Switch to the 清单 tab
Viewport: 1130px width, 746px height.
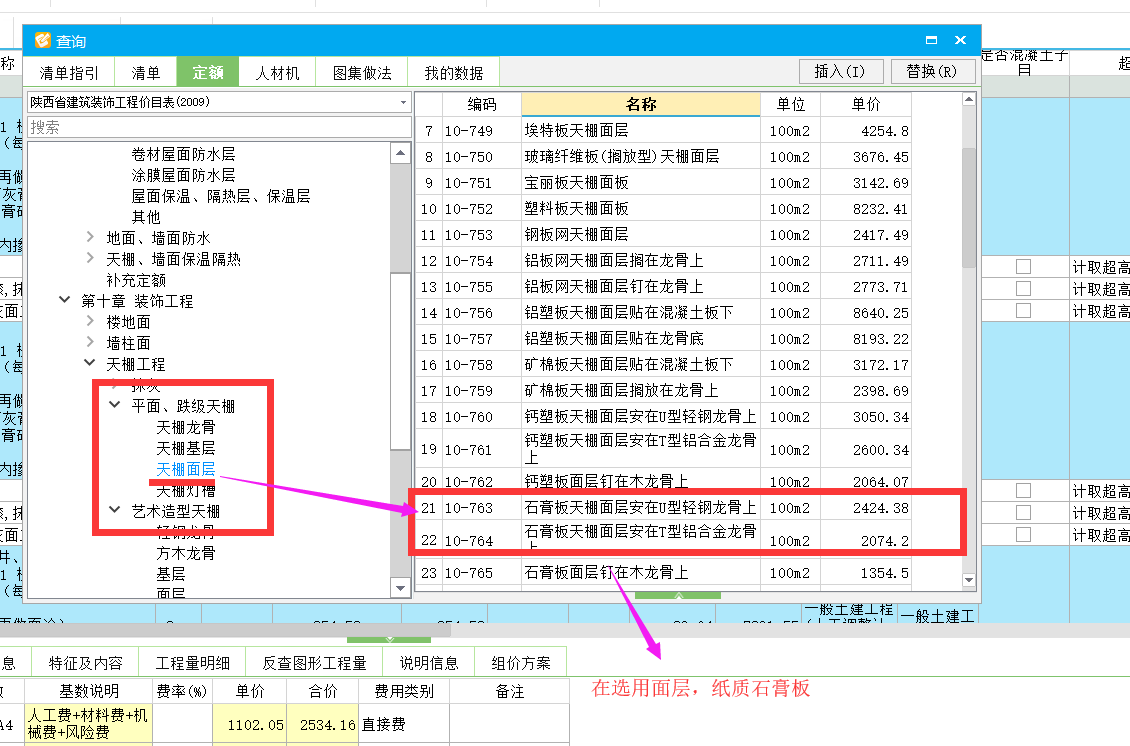[146, 73]
